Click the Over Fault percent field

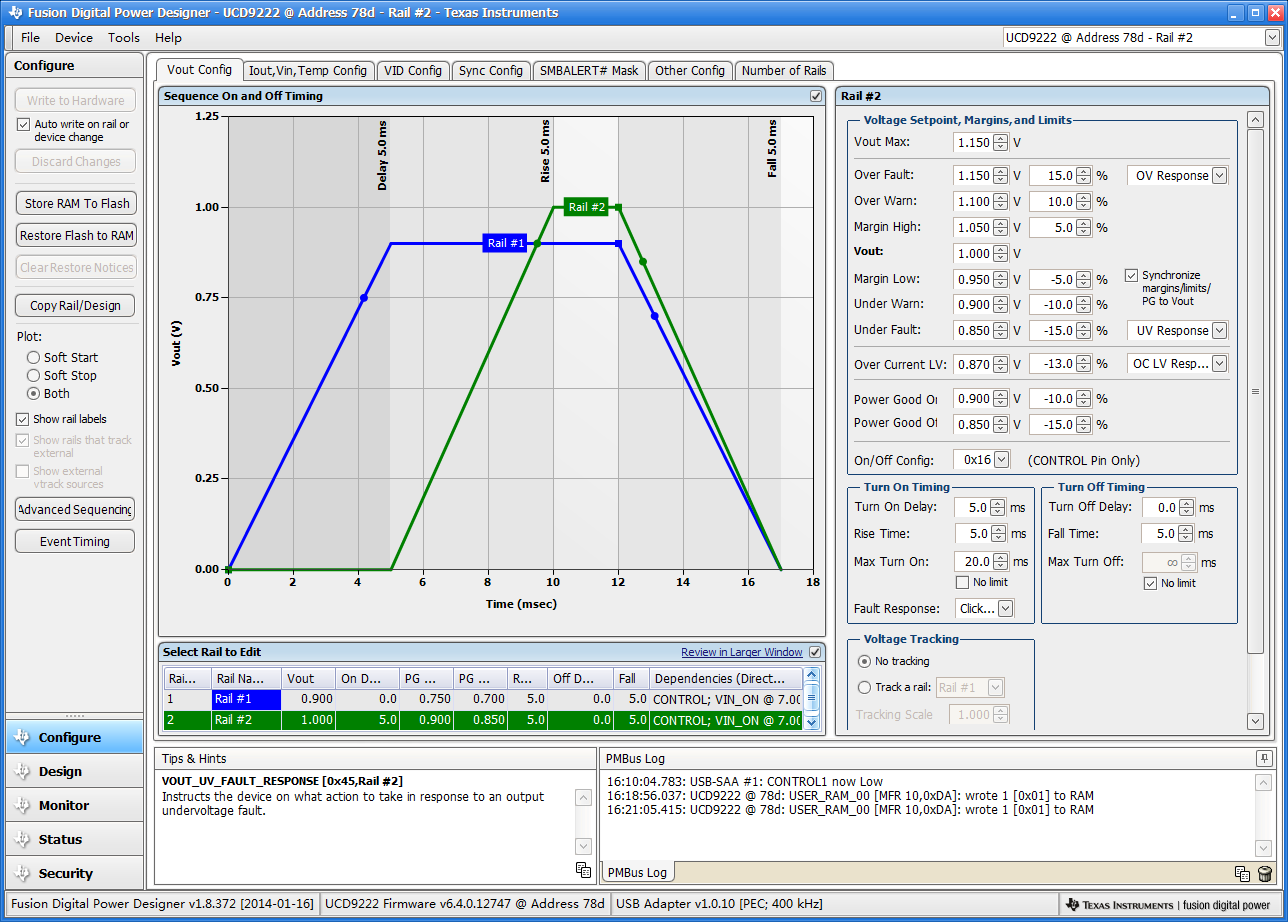click(x=1051, y=176)
